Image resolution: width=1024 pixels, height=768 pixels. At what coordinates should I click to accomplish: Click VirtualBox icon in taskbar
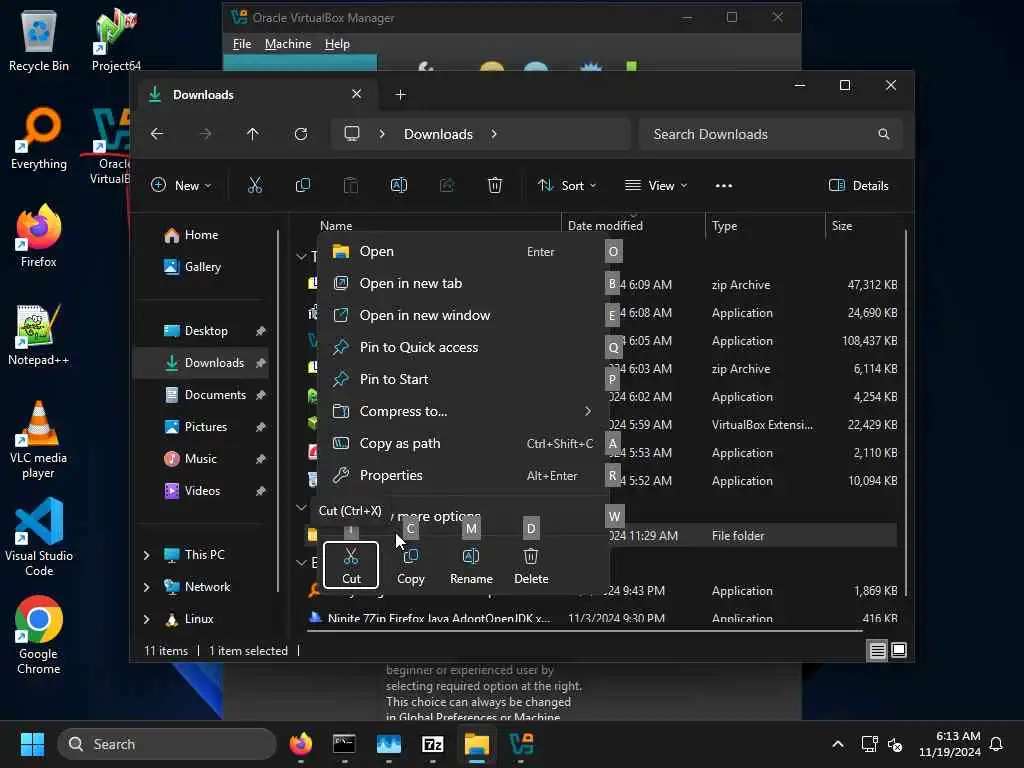[521, 744]
